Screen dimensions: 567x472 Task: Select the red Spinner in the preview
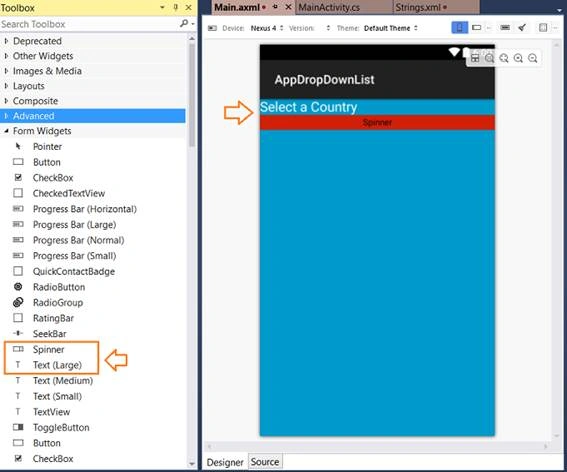coord(377,122)
